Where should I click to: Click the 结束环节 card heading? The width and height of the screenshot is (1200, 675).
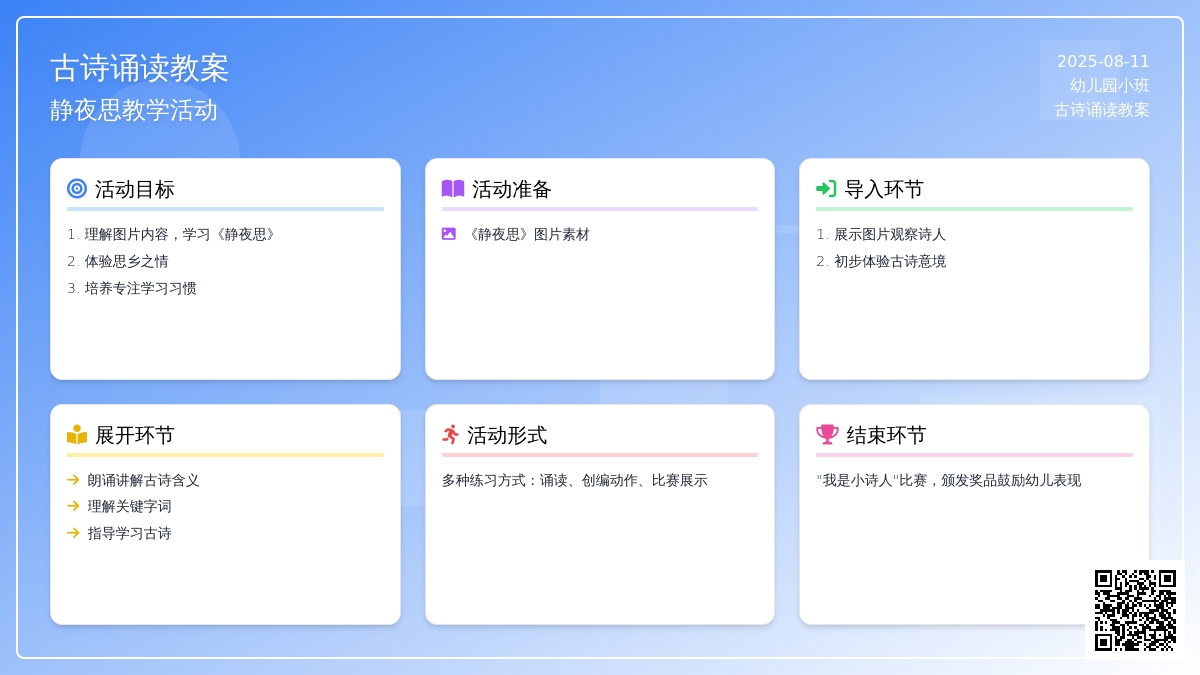[886, 435]
